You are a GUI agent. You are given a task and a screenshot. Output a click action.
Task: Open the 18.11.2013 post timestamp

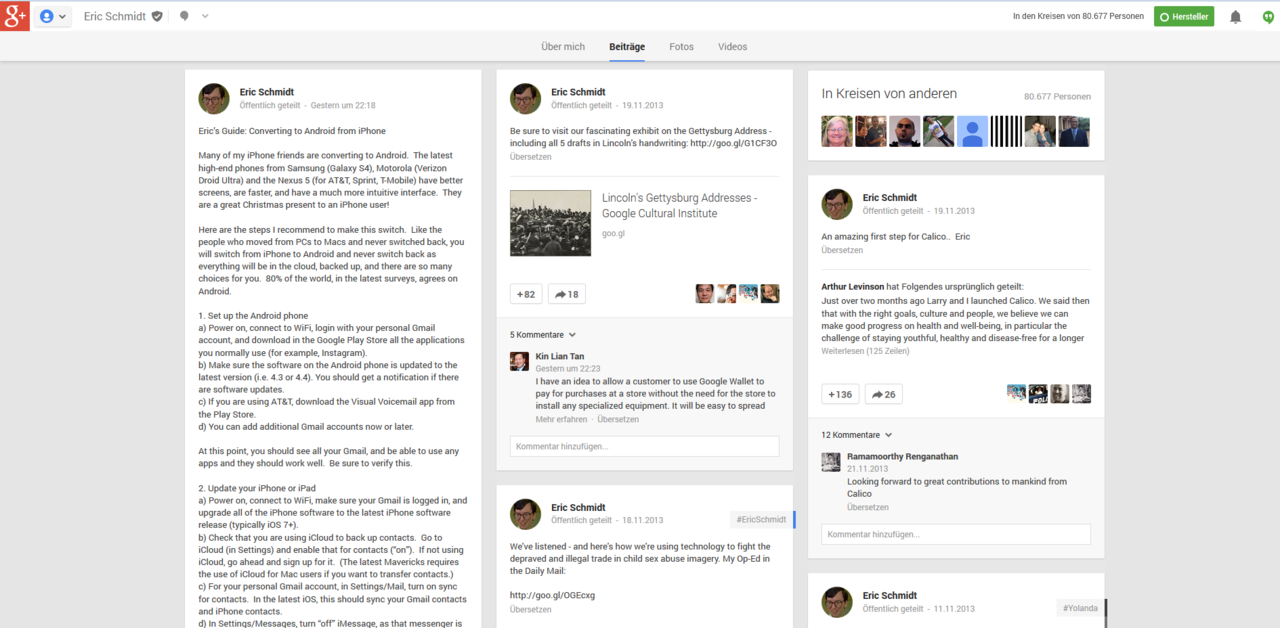pos(642,520)
